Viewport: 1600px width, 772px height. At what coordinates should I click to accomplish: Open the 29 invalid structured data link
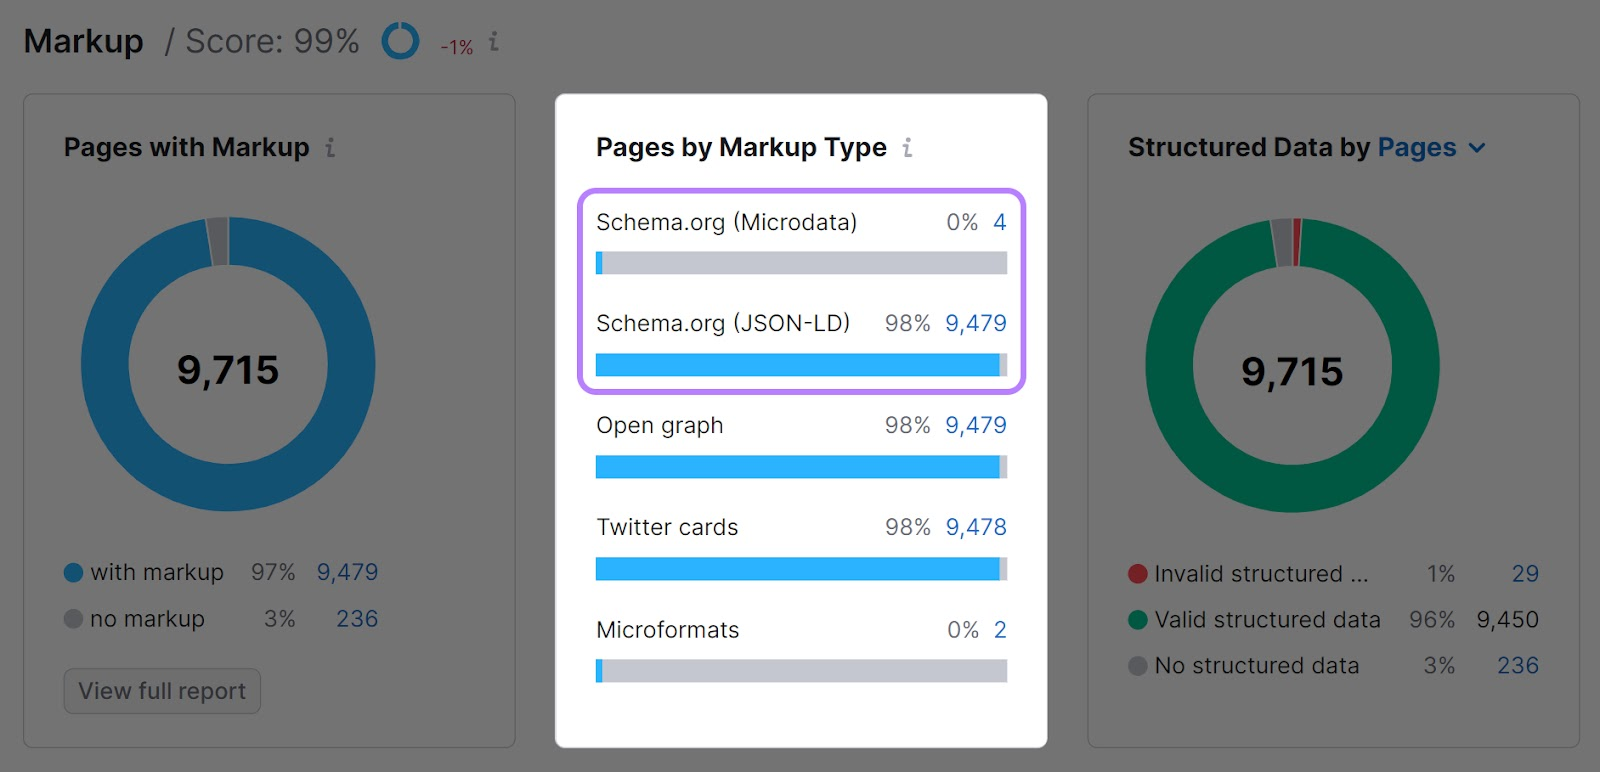tap(1524, 573)
